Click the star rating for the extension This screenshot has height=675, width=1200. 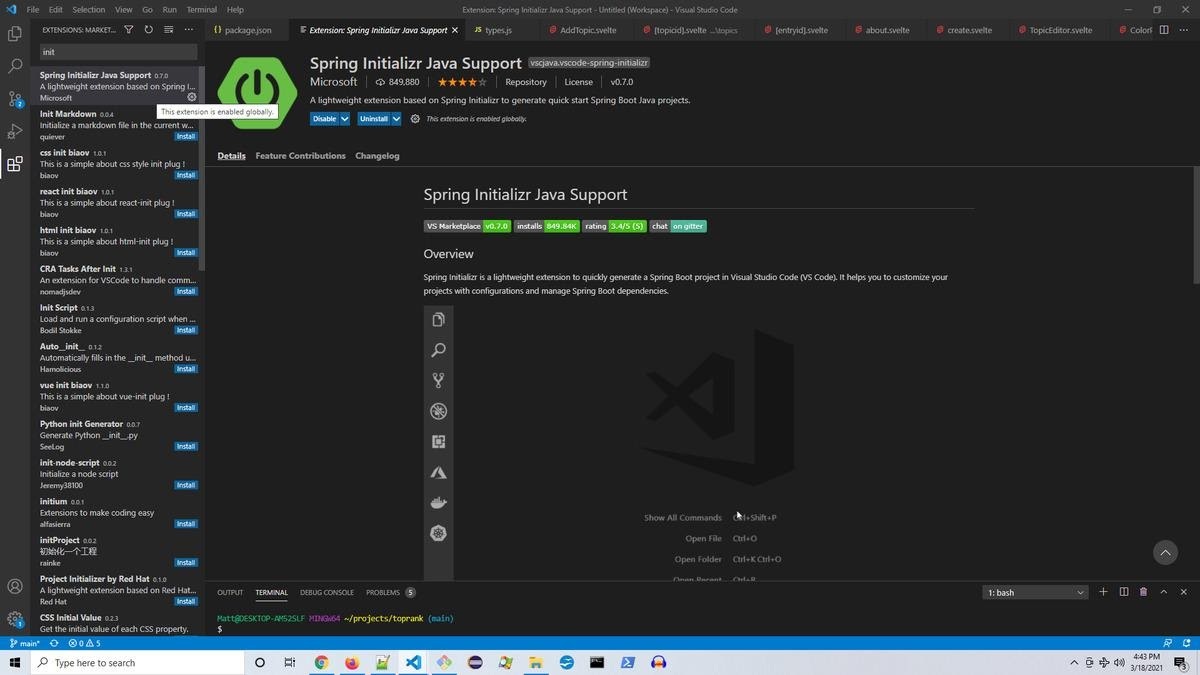(x=461, y=82)
